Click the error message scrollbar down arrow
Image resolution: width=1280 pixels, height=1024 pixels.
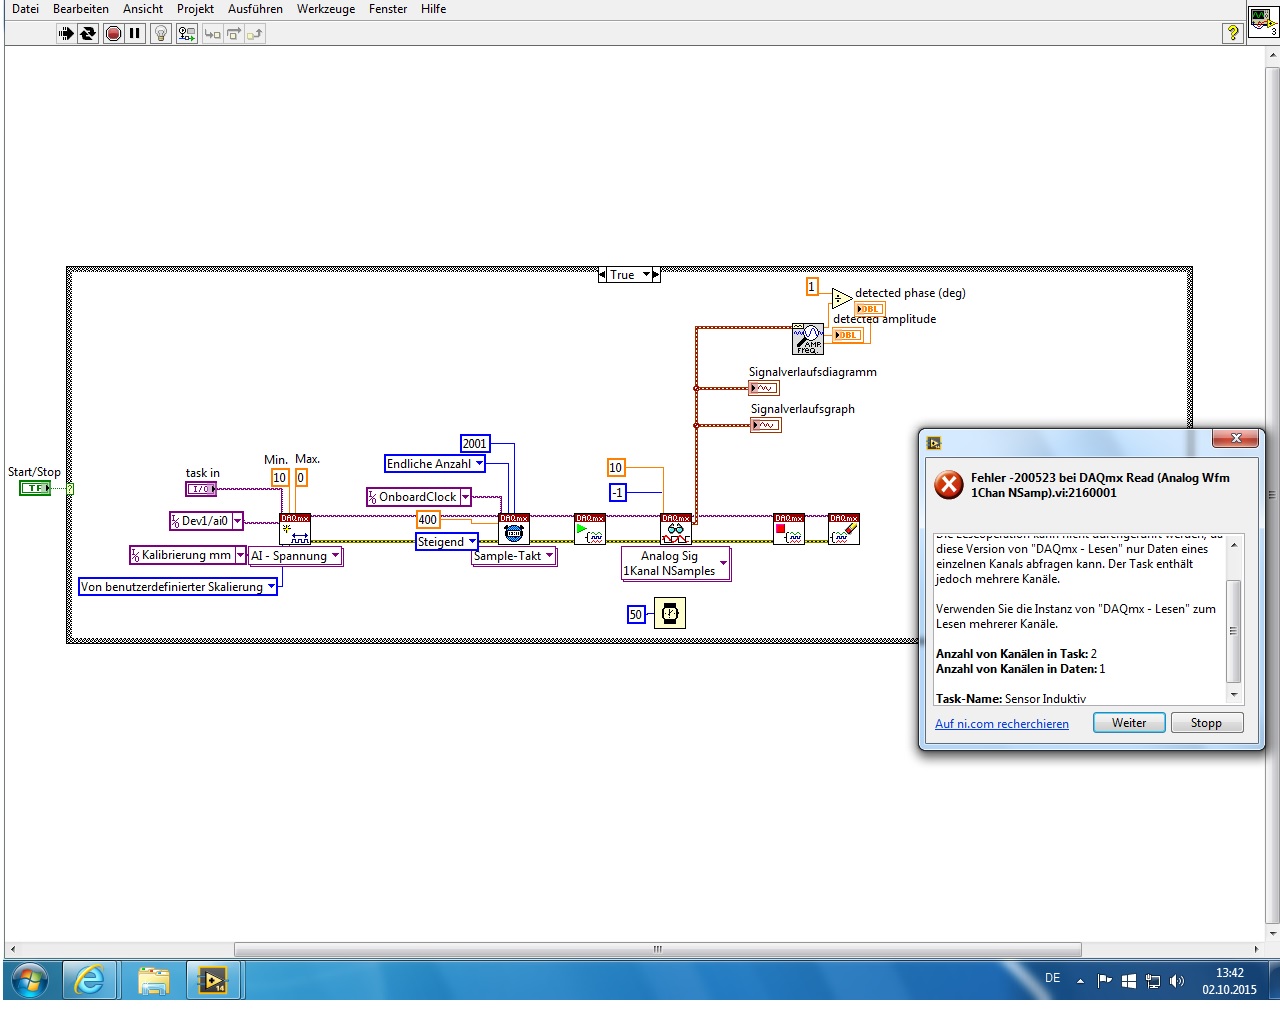click(1234, 695)
